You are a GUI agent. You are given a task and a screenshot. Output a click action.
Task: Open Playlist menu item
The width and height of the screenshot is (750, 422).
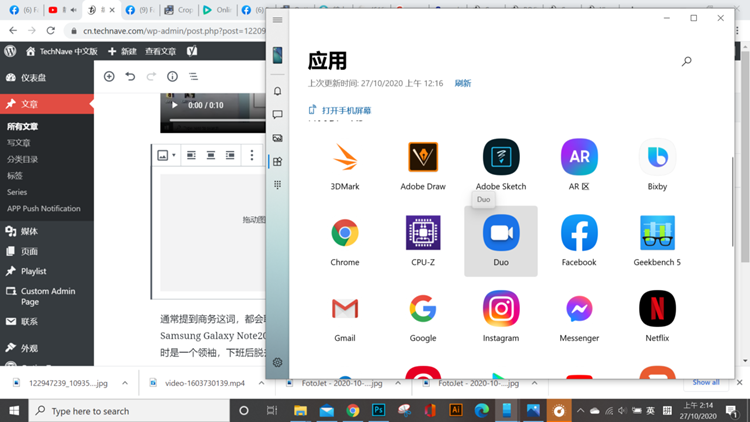tap(47, 271)
